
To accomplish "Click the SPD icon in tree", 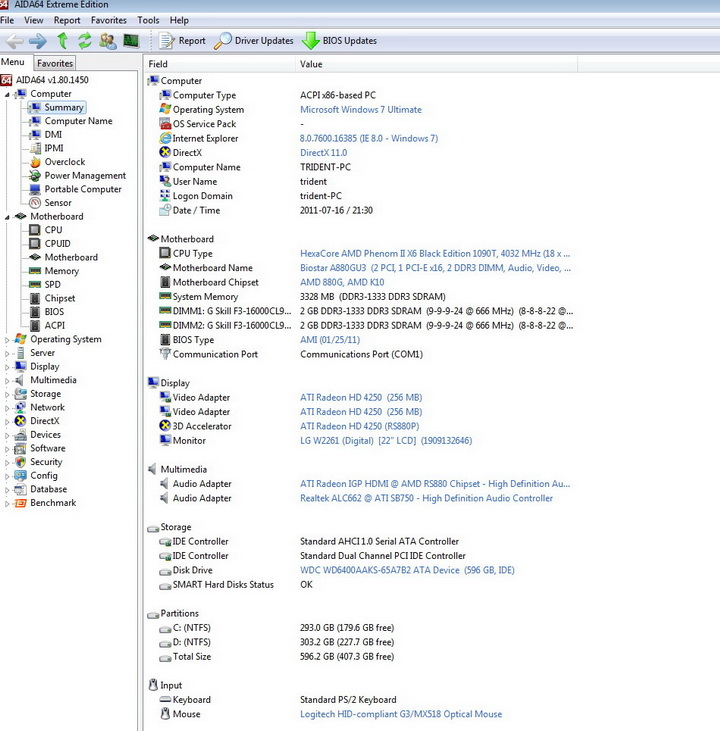I will 35,284.
